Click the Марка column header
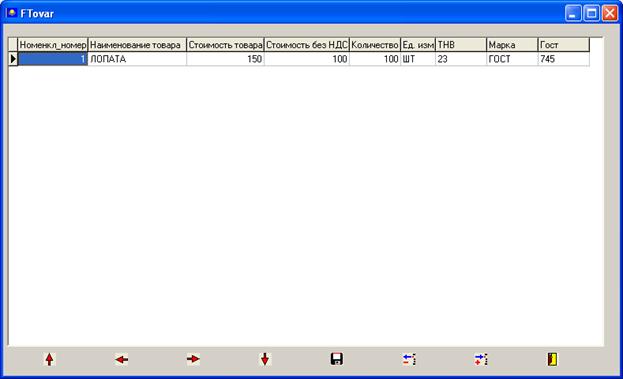This screenshot has width=623, height=379. pyautogui.click(x=512, y=45)
